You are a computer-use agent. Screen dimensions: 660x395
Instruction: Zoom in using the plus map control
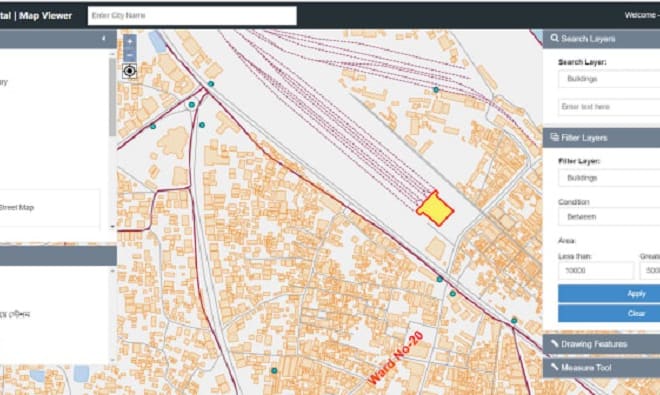click(x=130, y=41)
